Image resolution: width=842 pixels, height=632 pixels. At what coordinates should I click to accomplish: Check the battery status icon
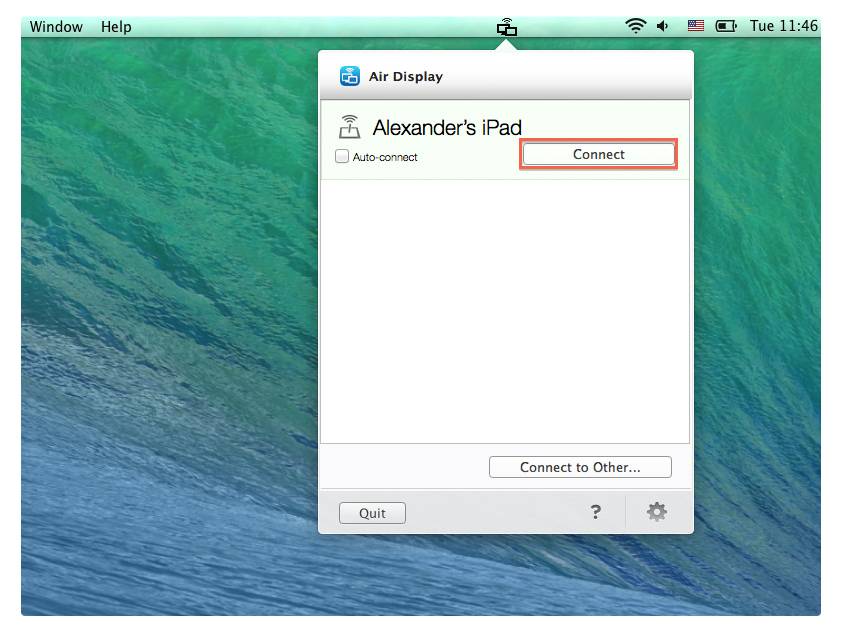coord(726,27)
